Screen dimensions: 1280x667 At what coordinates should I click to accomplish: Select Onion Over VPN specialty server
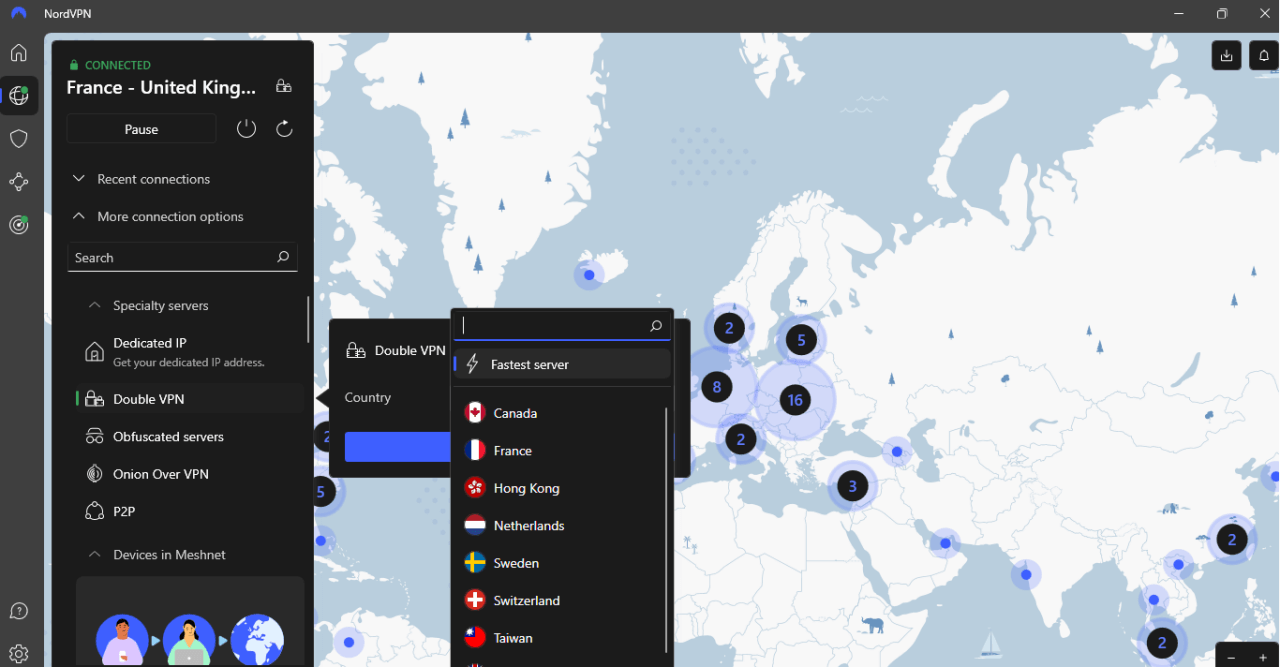click(160, 473)
